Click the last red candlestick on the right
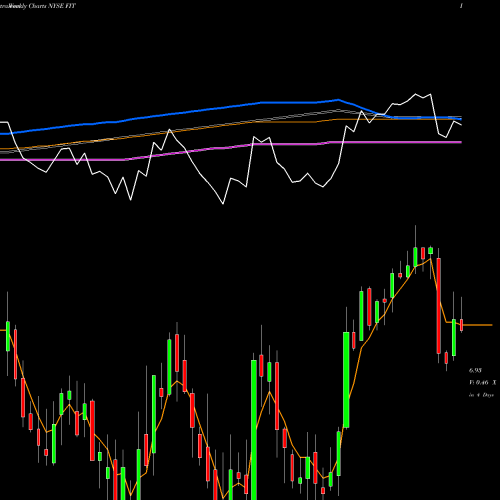 click(x=462, y=325)
